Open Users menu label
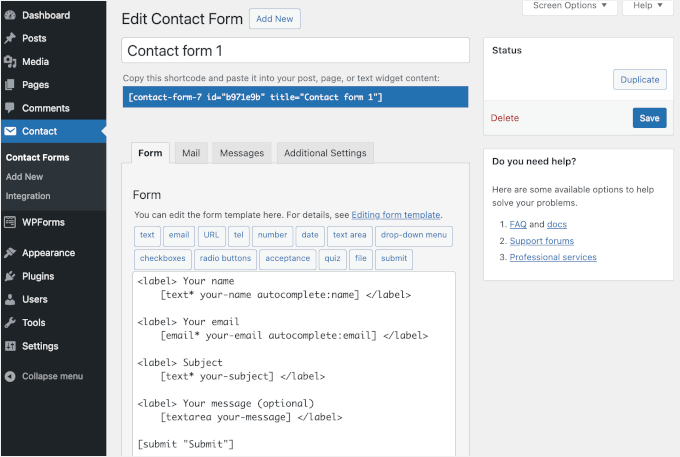 point(35,300)
